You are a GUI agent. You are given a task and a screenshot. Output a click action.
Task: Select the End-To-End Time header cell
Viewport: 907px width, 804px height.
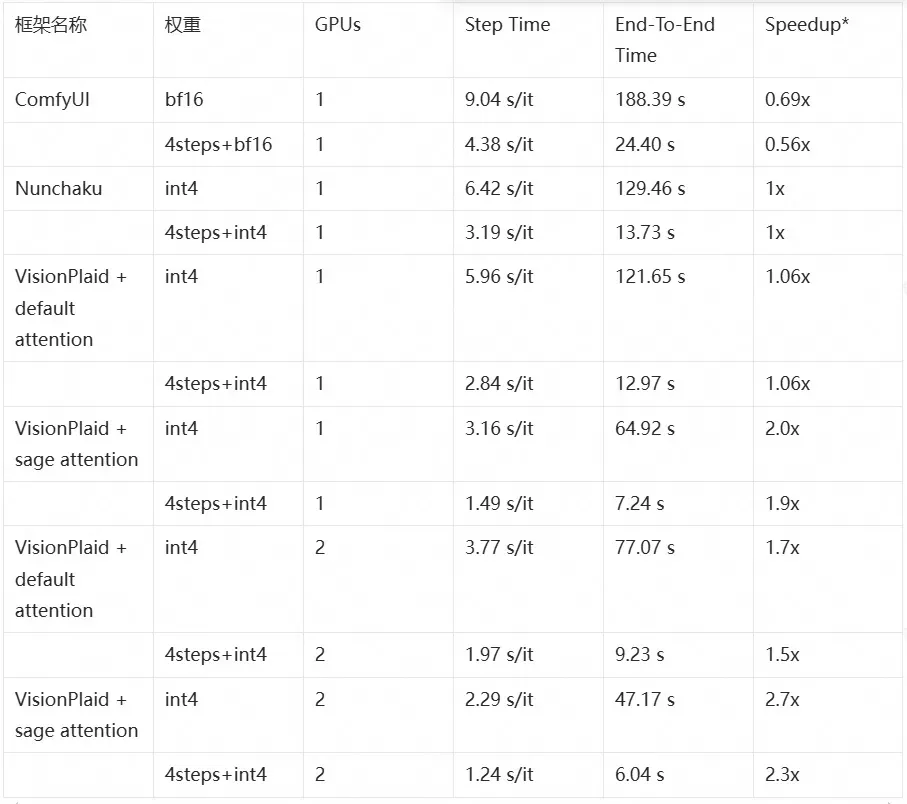click(x=665, y=40)
